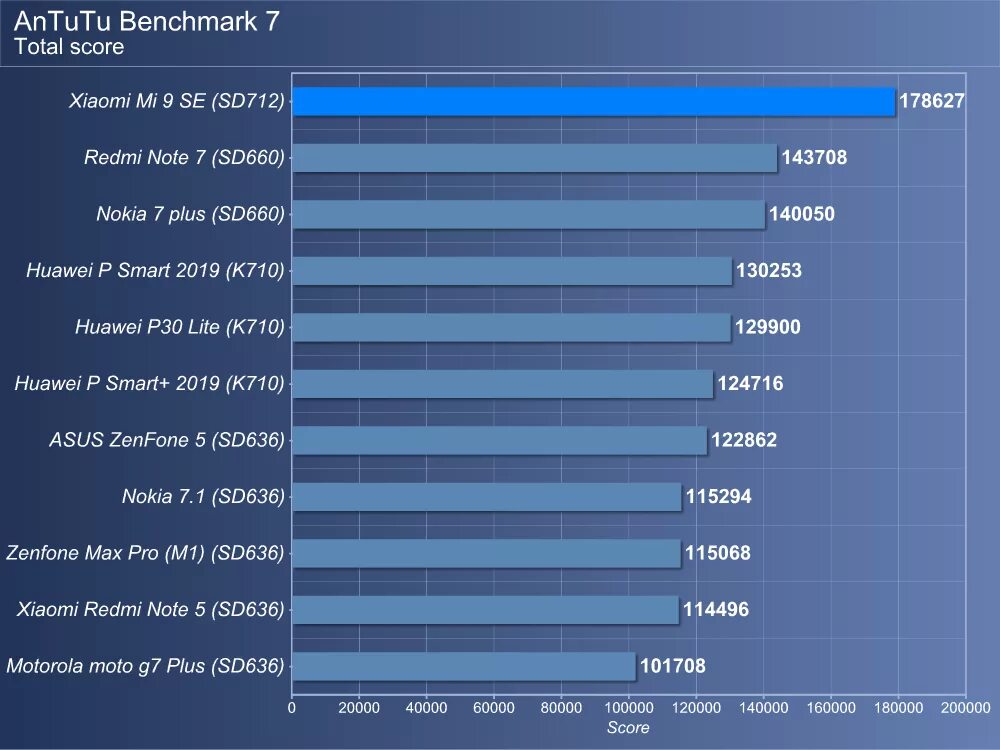The height and width of the screenshot is (750, 1000).
Task: Click the 114496 score value
Action: point(716,610)
